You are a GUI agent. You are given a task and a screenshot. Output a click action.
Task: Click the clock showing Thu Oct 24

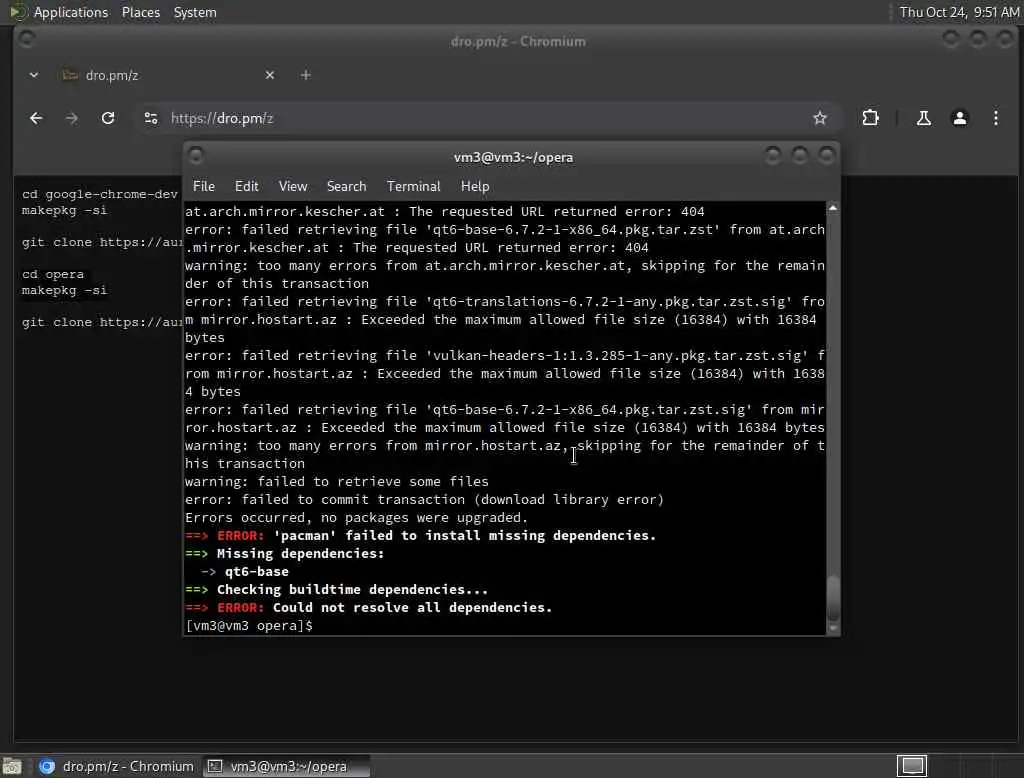[x=959, y=12]
